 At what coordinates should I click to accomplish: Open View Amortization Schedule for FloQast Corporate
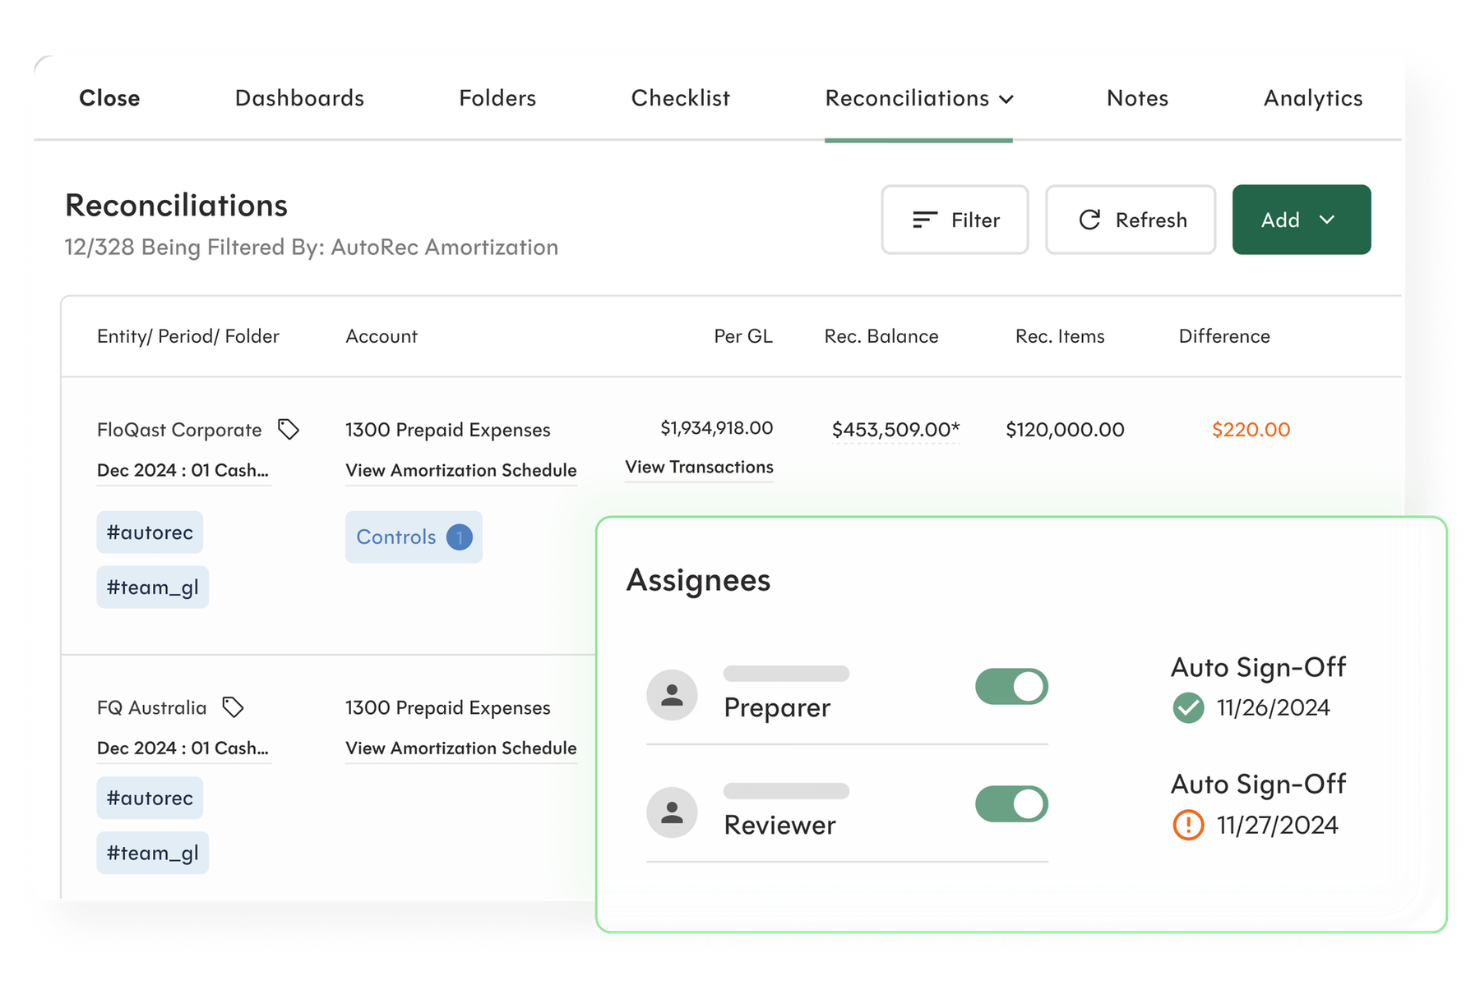click(x=461, y=470)
